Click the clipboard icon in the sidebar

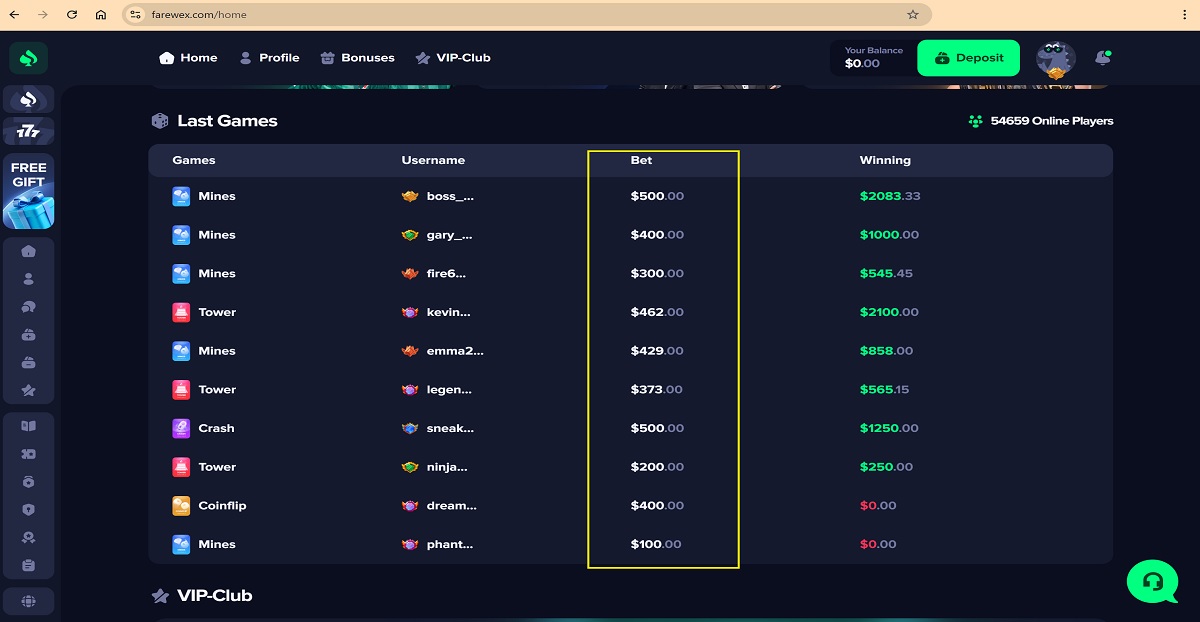pos(29,566)
